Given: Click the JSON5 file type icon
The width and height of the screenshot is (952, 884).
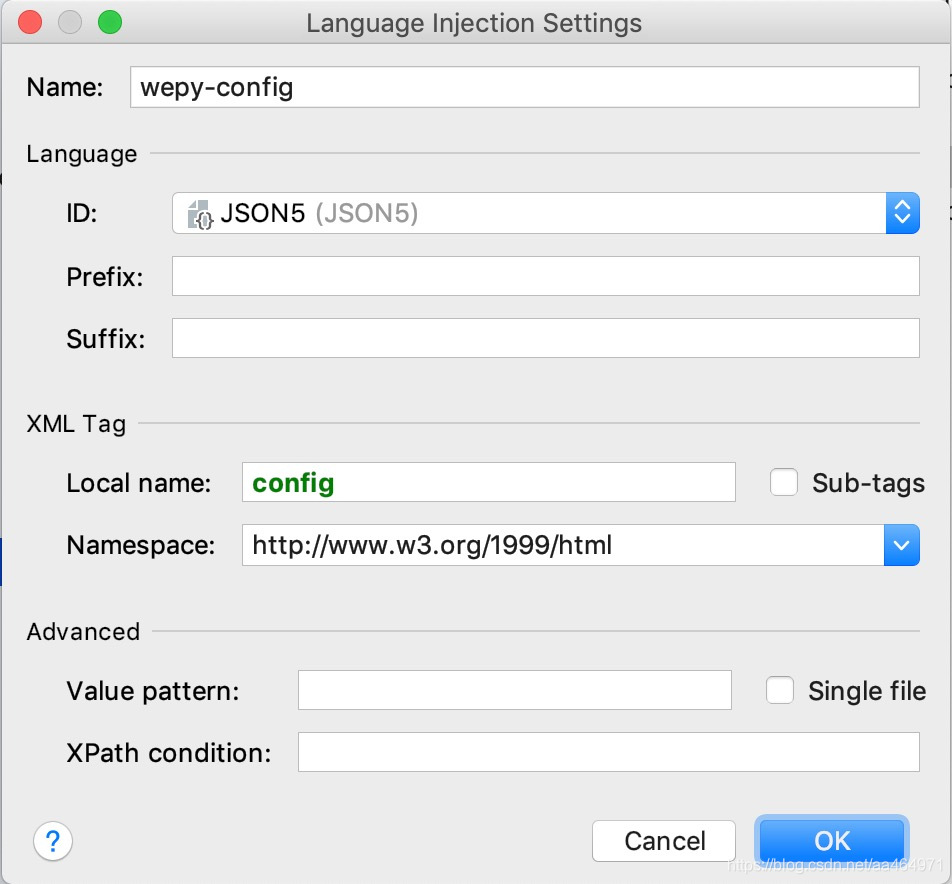Looking at the screenshot, I should point(200,214).
